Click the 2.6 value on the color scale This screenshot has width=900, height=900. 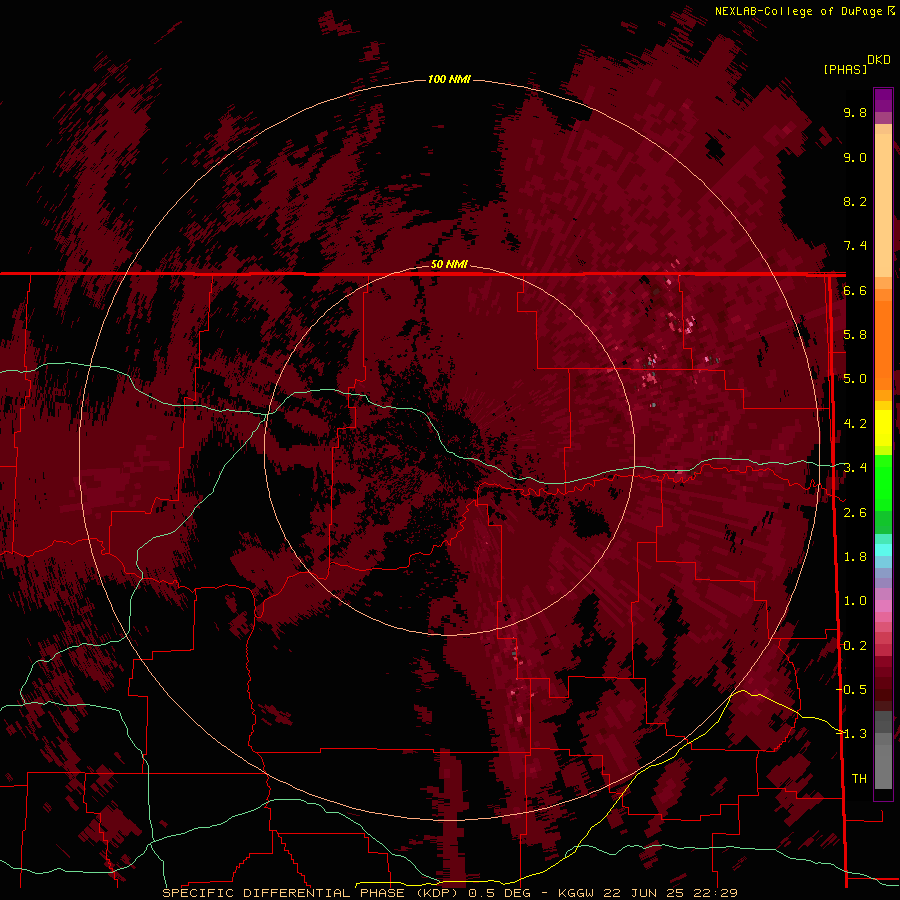[855, 512]
